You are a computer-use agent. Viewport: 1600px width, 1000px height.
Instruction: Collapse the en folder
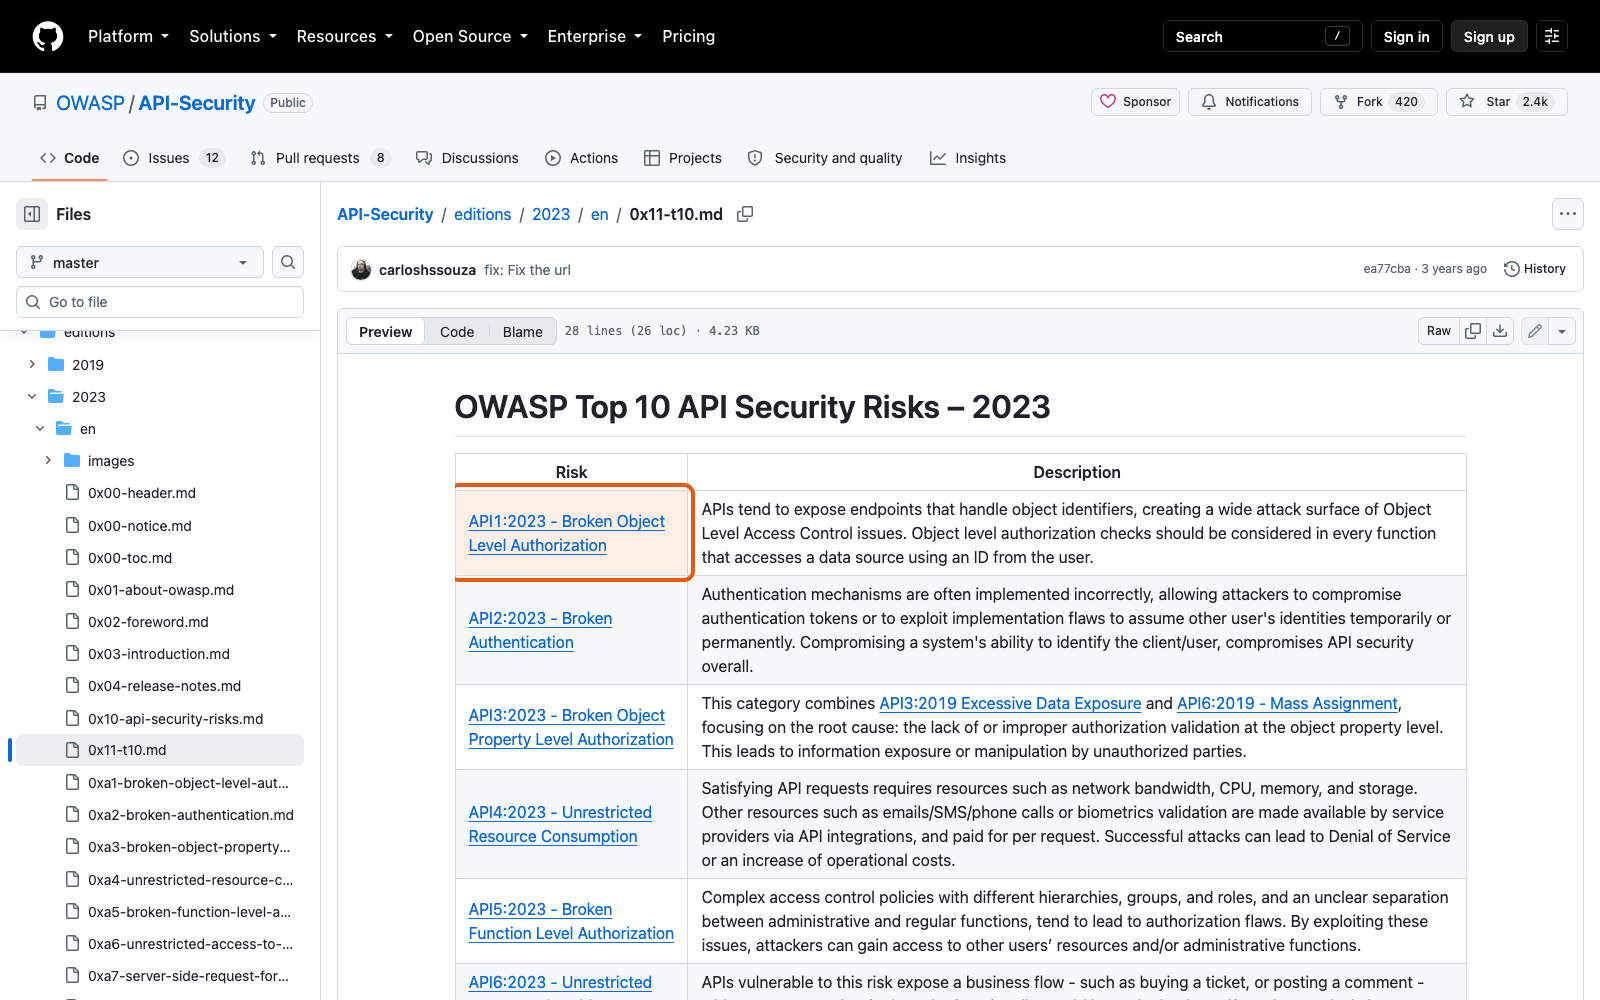tap(40, 429)
